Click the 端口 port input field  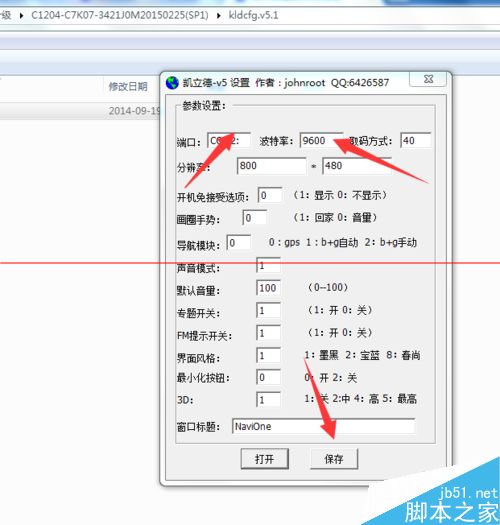point(229,141)
